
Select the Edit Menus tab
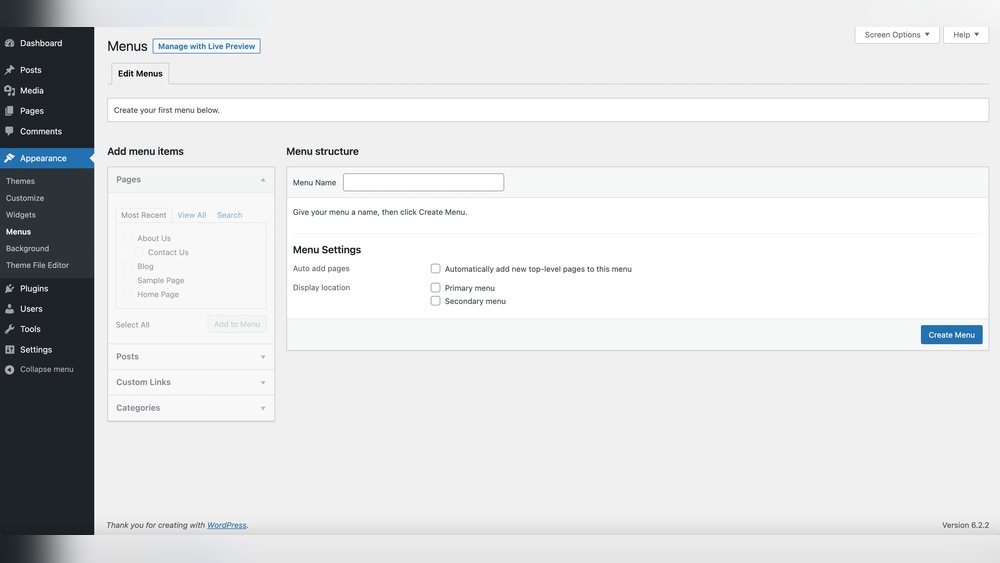[140, 73]
